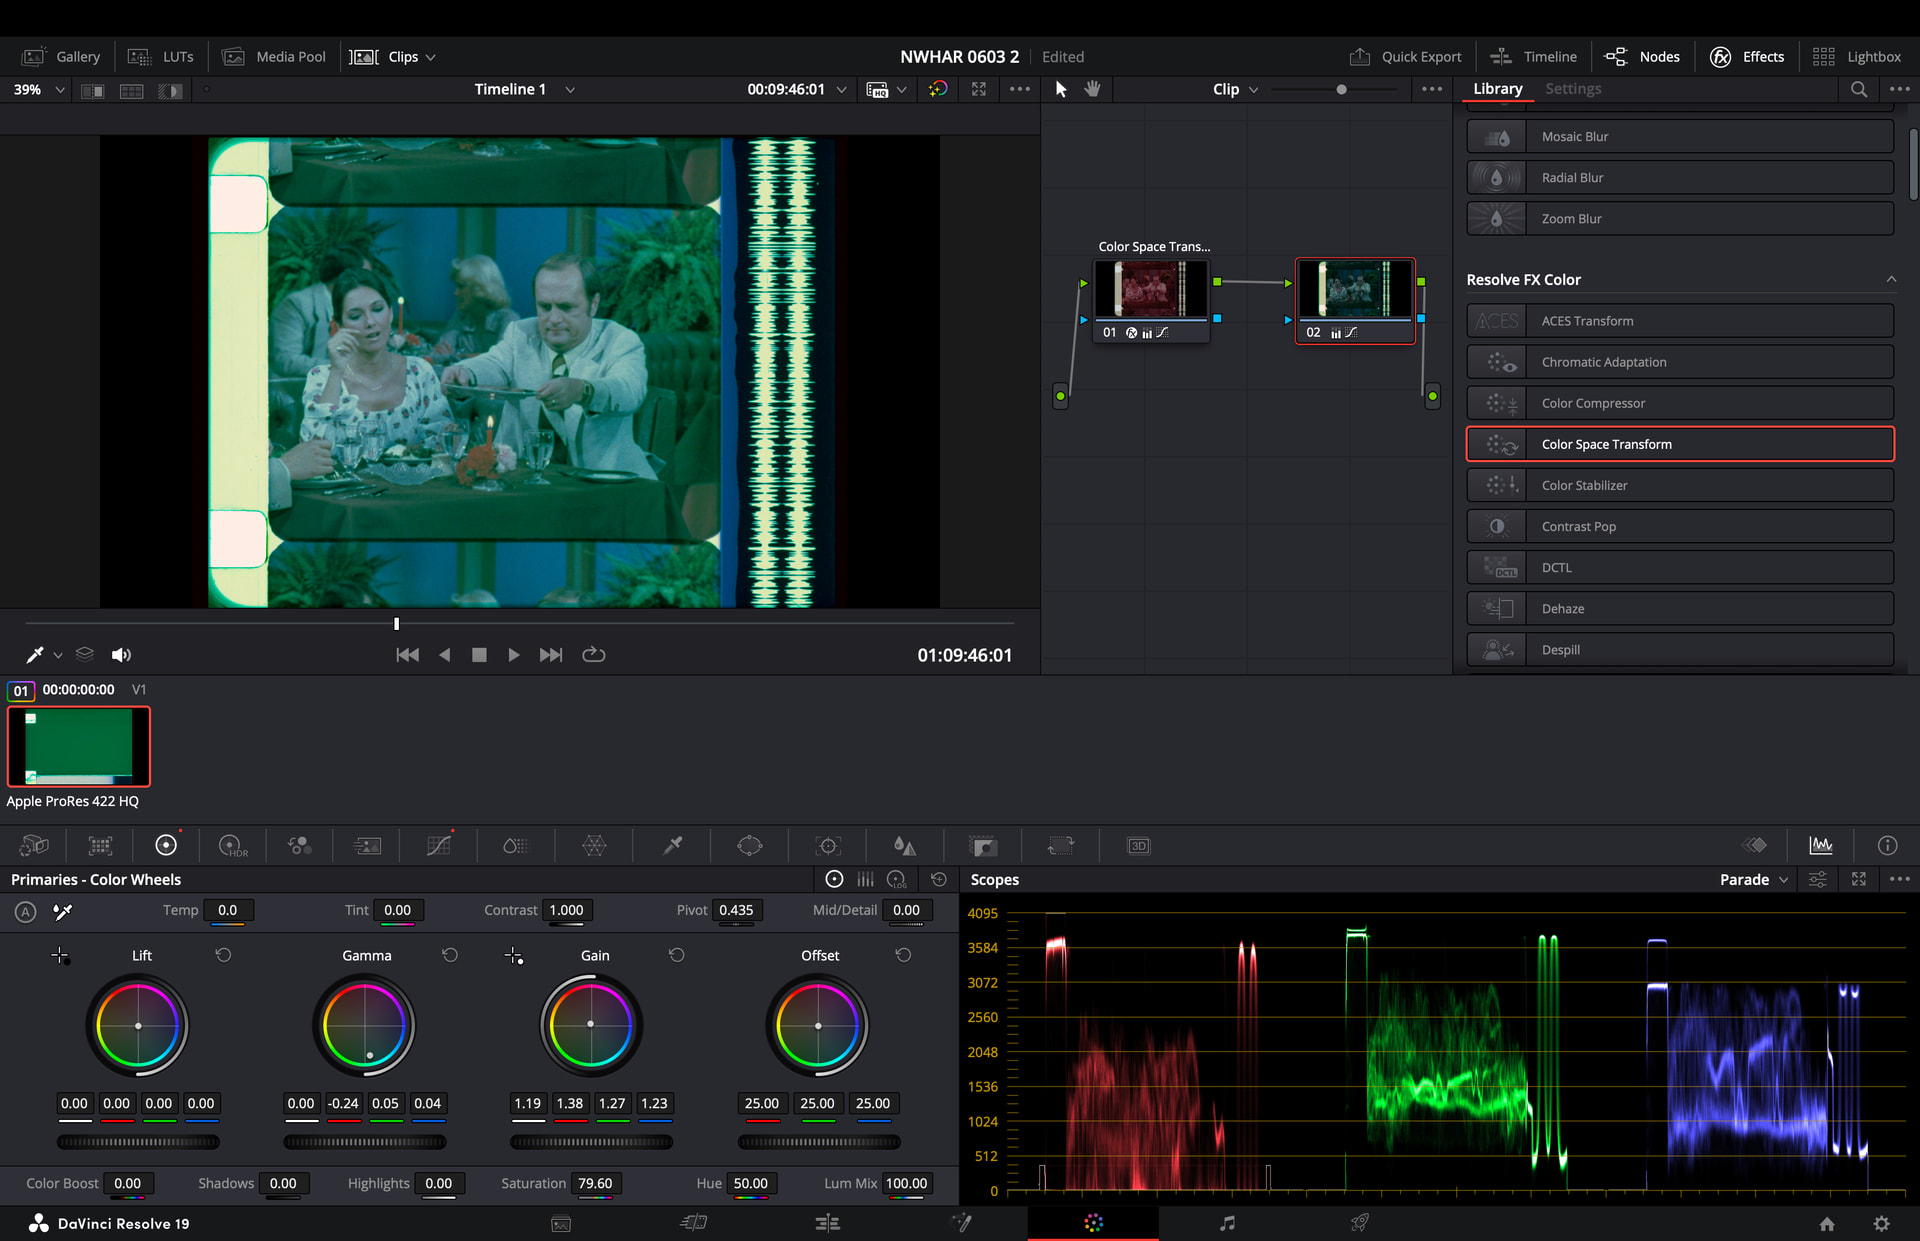Open the Power Window palette

click(x=749, y=846)
